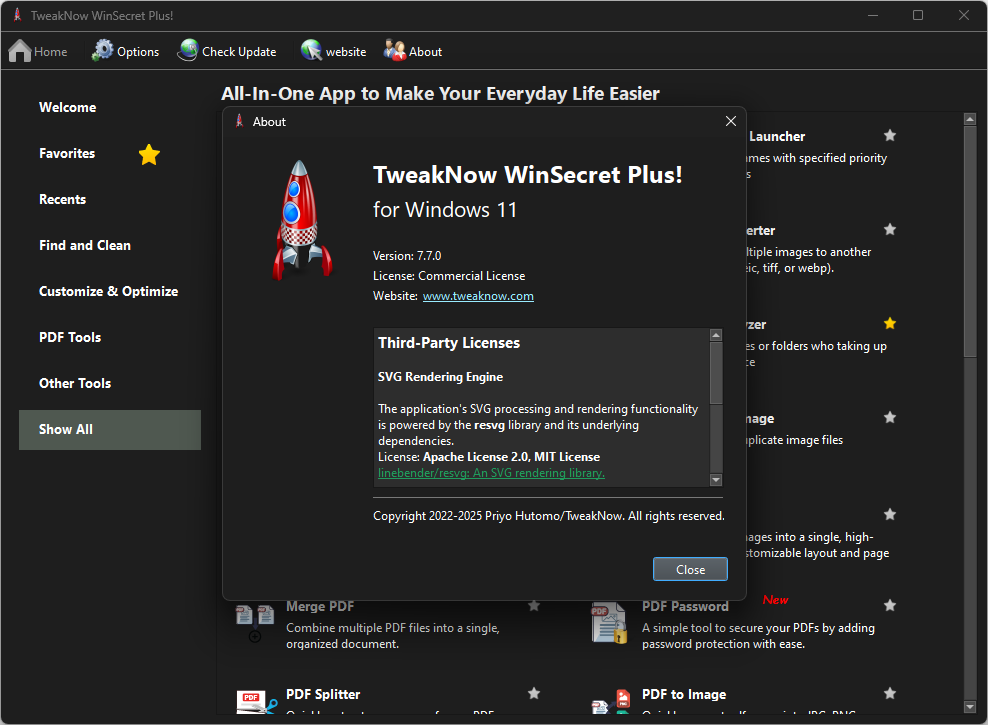Viewport: 988px width, 725px height.
Task: Unfavorite the yellow-starred folder size analyzer
Action: (x=890, y=323)
